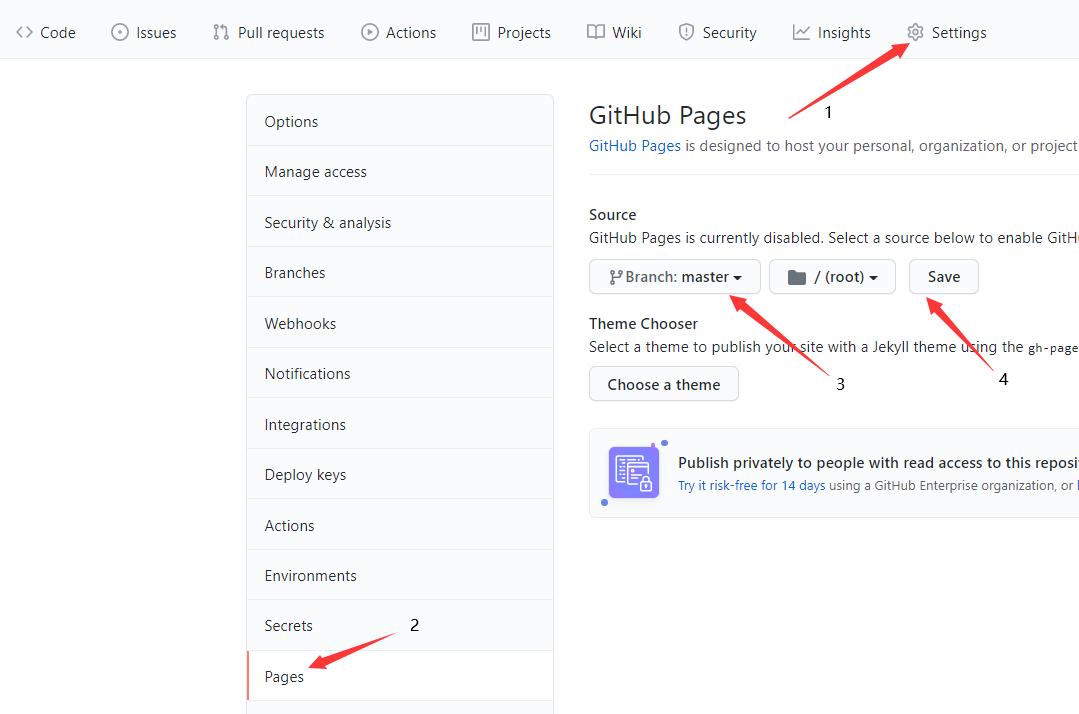
Task: Open the Settings tab label
Action: click(x=959, y=32)
